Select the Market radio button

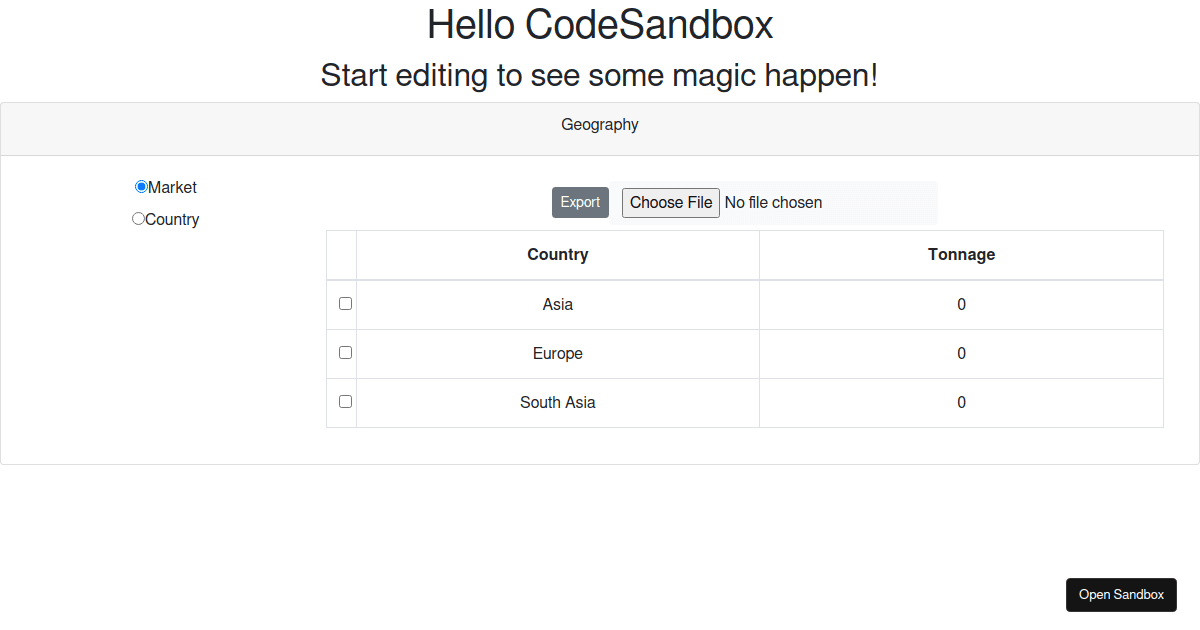coord(141,186)
